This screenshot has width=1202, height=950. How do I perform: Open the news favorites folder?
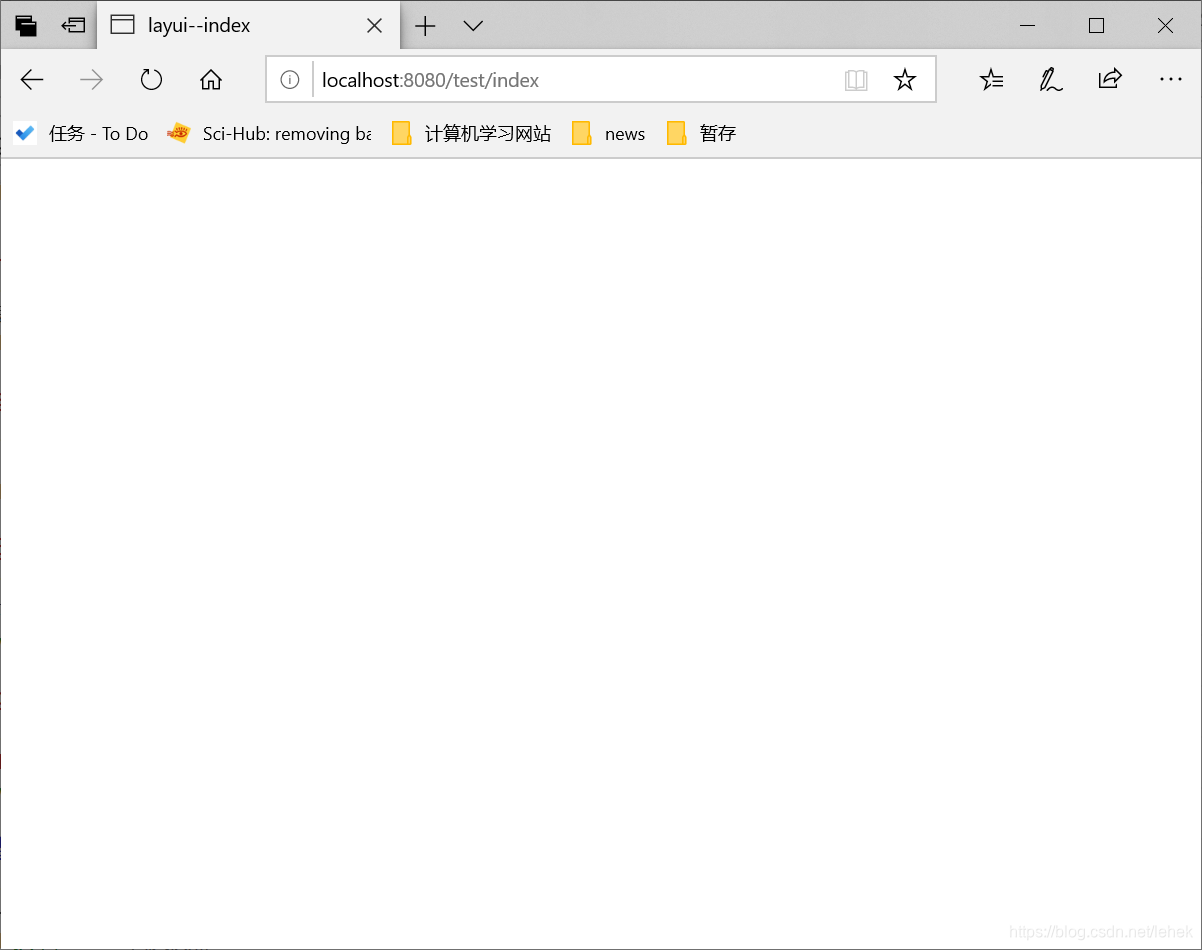coord(609,133)
